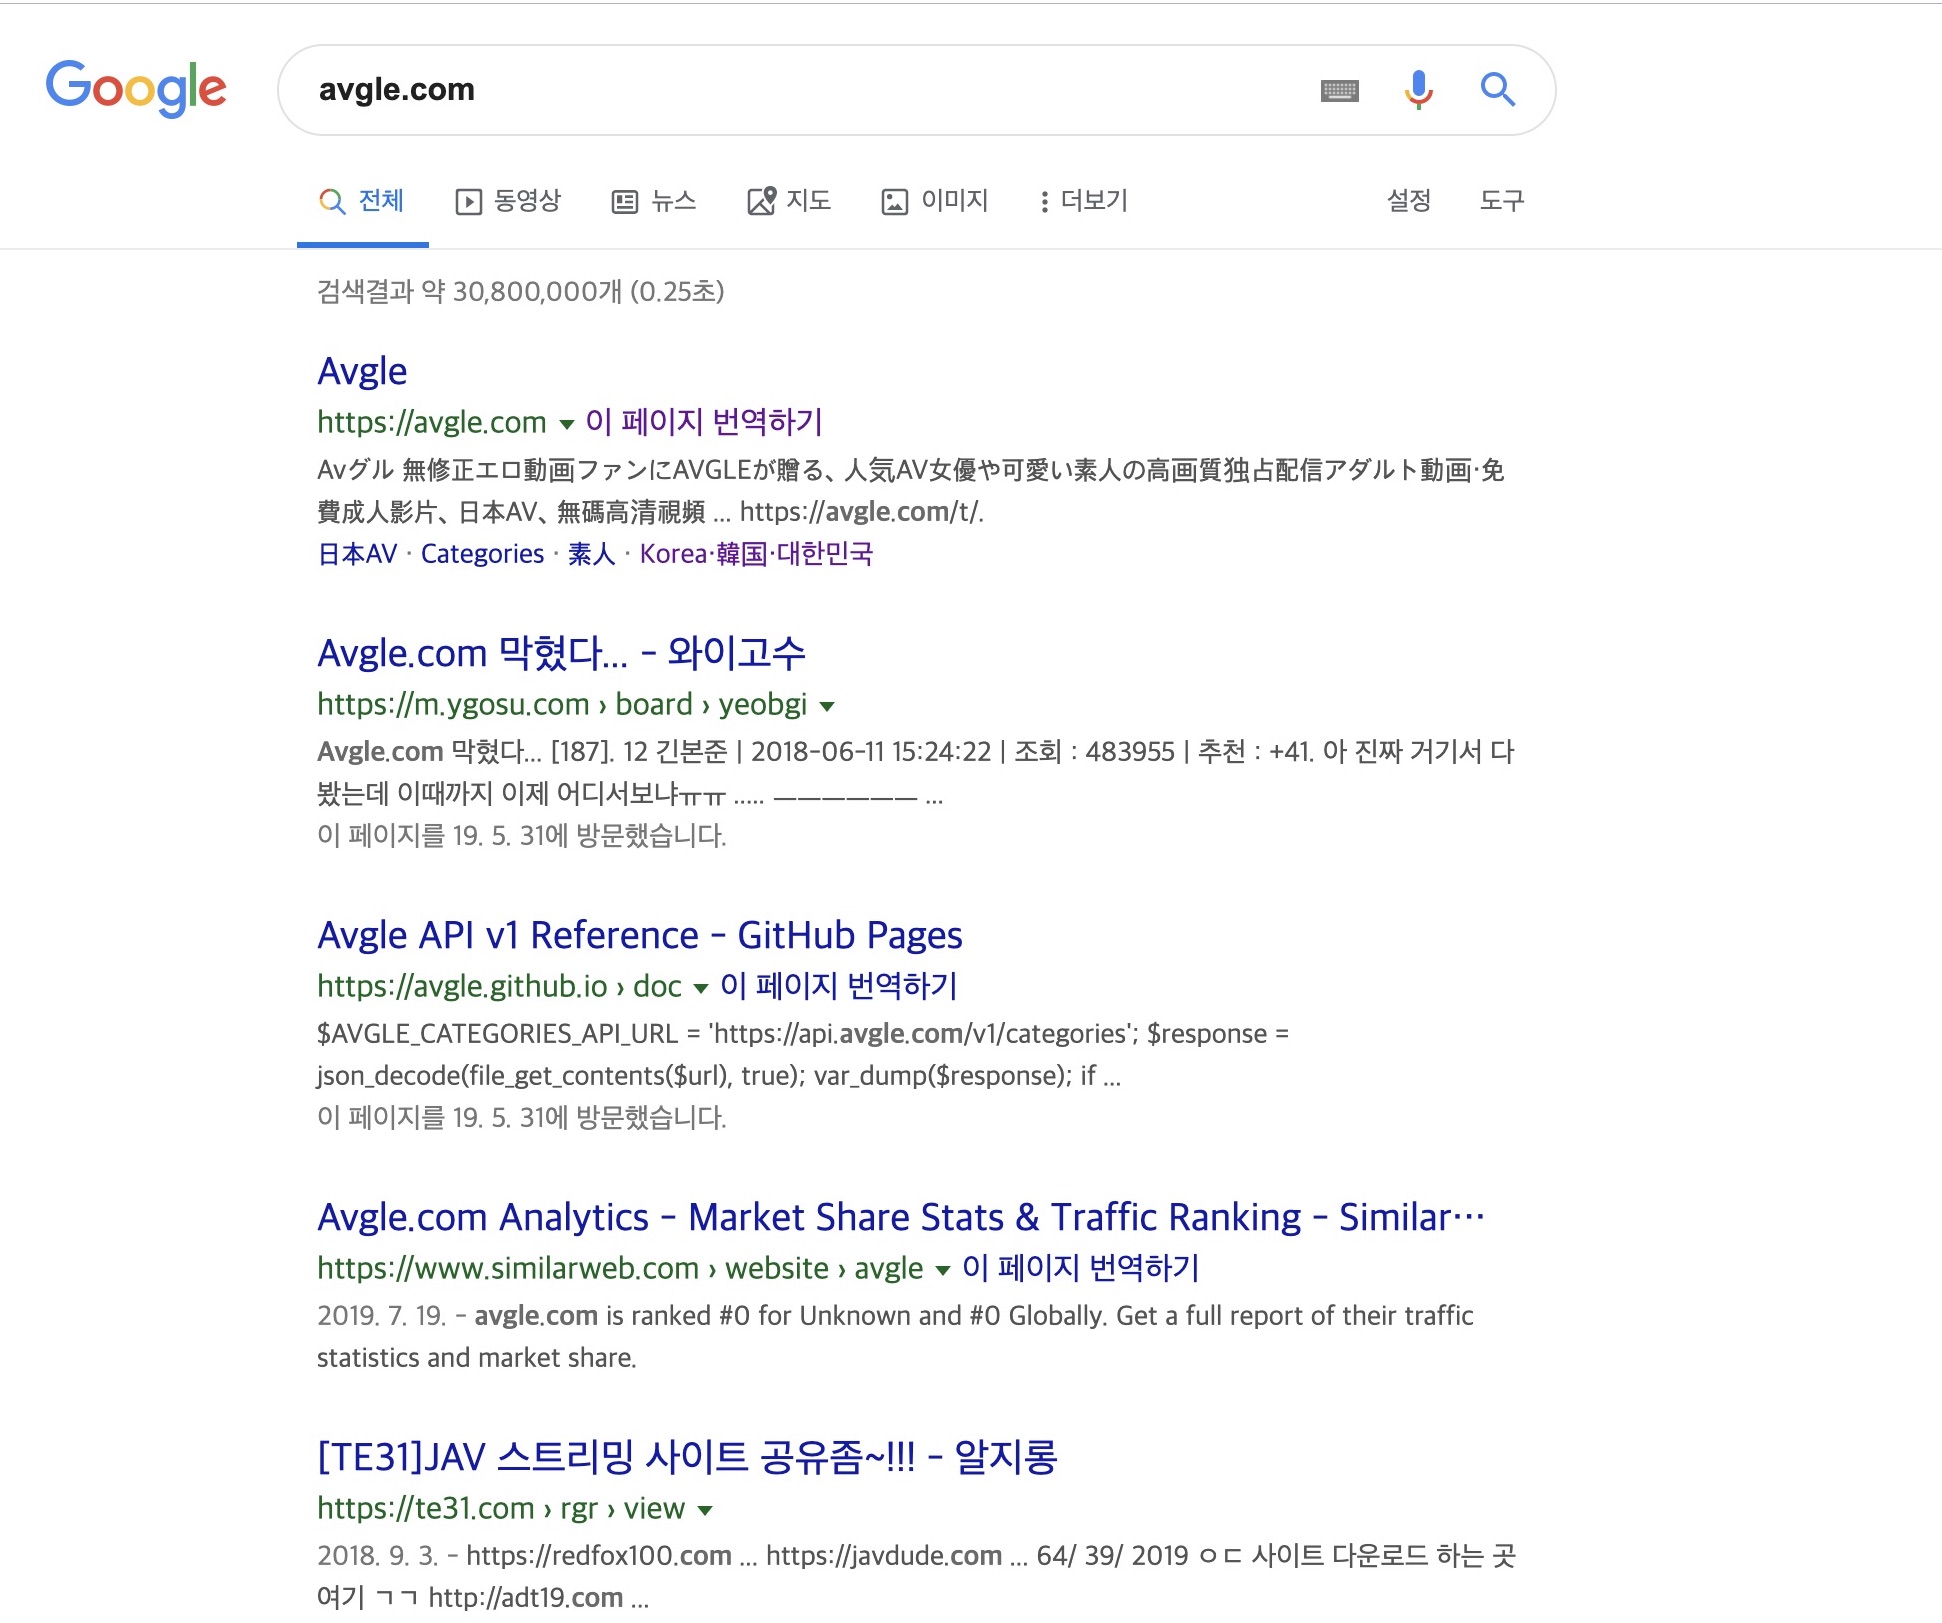1942x1623 pixels.
Task: Click the blue search magnifier button
Action: [x=1497, y=90]
